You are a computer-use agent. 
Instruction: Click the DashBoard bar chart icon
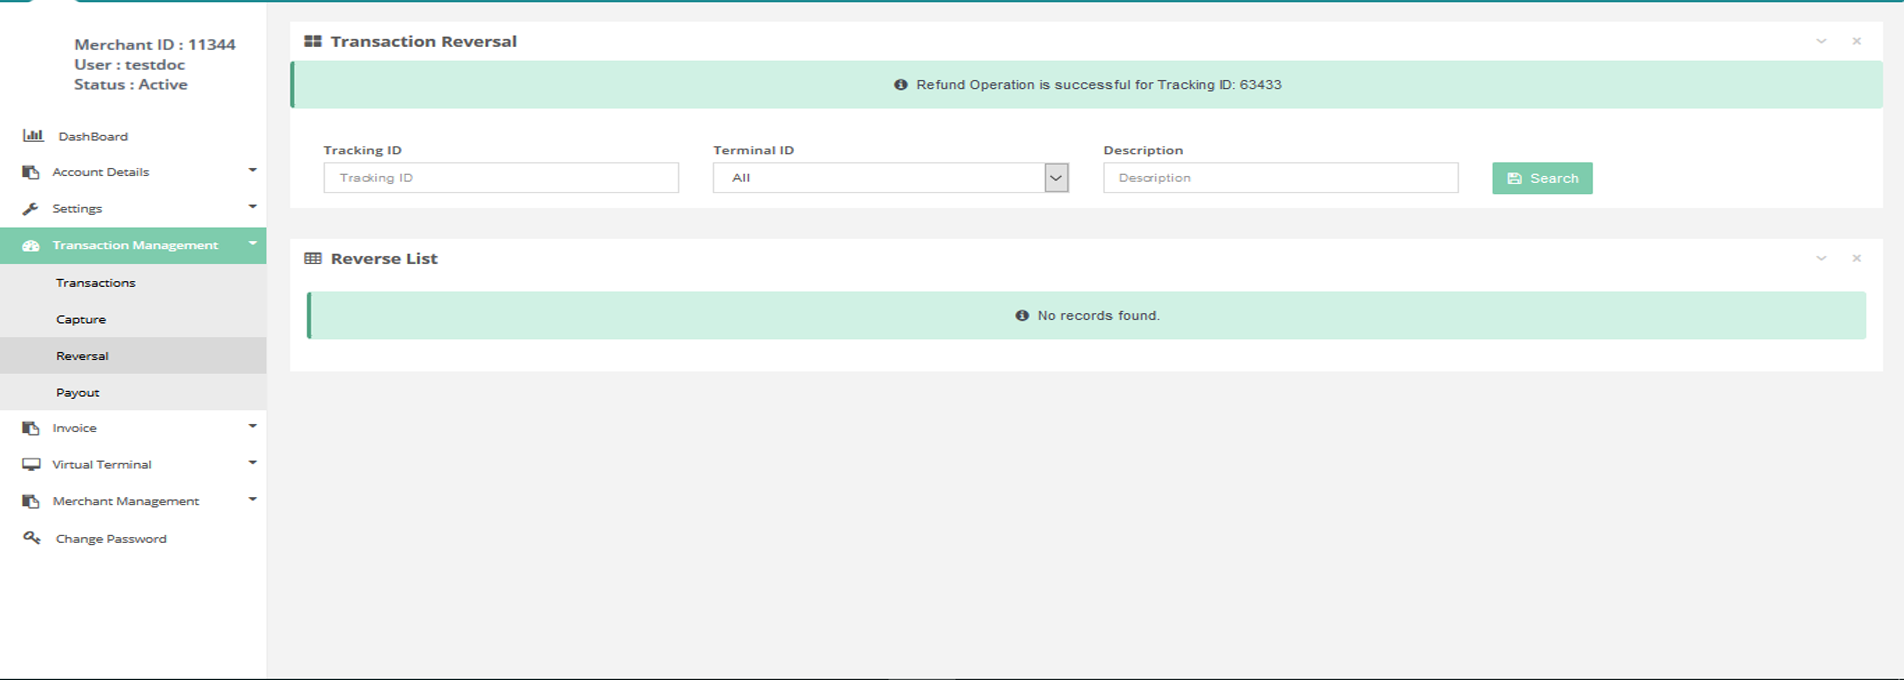[33, 135]
